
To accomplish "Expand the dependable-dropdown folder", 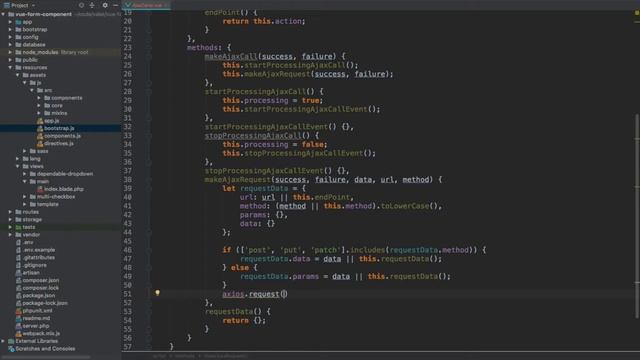I will [x=25, y=174].
